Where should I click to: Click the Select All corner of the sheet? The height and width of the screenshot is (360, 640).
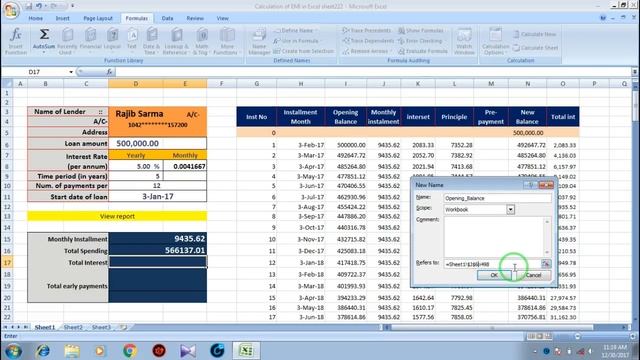7,84
